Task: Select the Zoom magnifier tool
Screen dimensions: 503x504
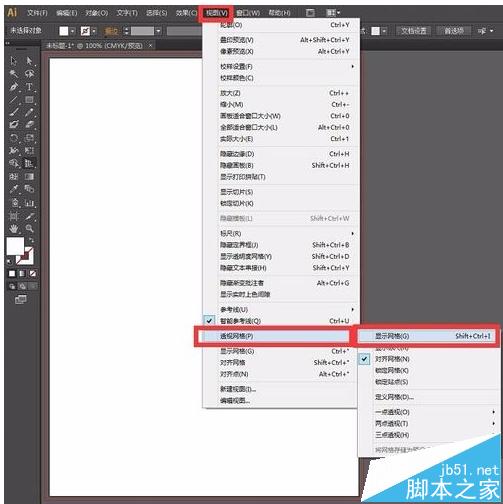Action: [29, 229]
